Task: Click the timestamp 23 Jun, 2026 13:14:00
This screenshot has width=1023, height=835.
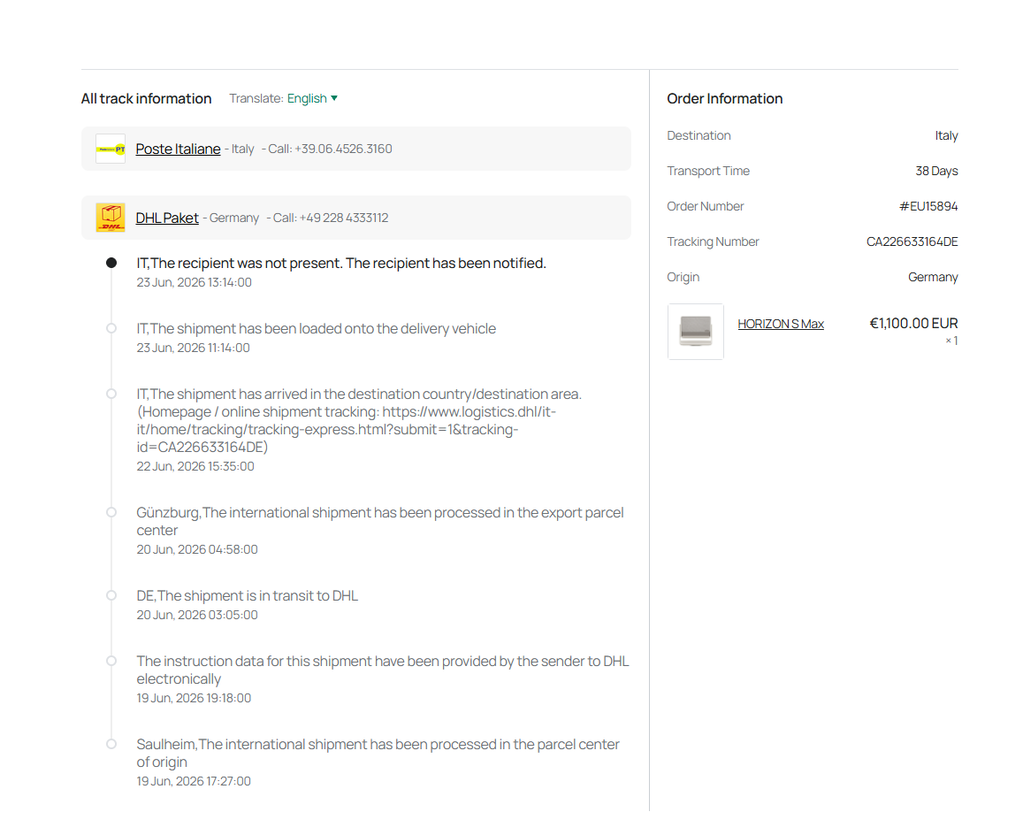Action: pos(194,282)
